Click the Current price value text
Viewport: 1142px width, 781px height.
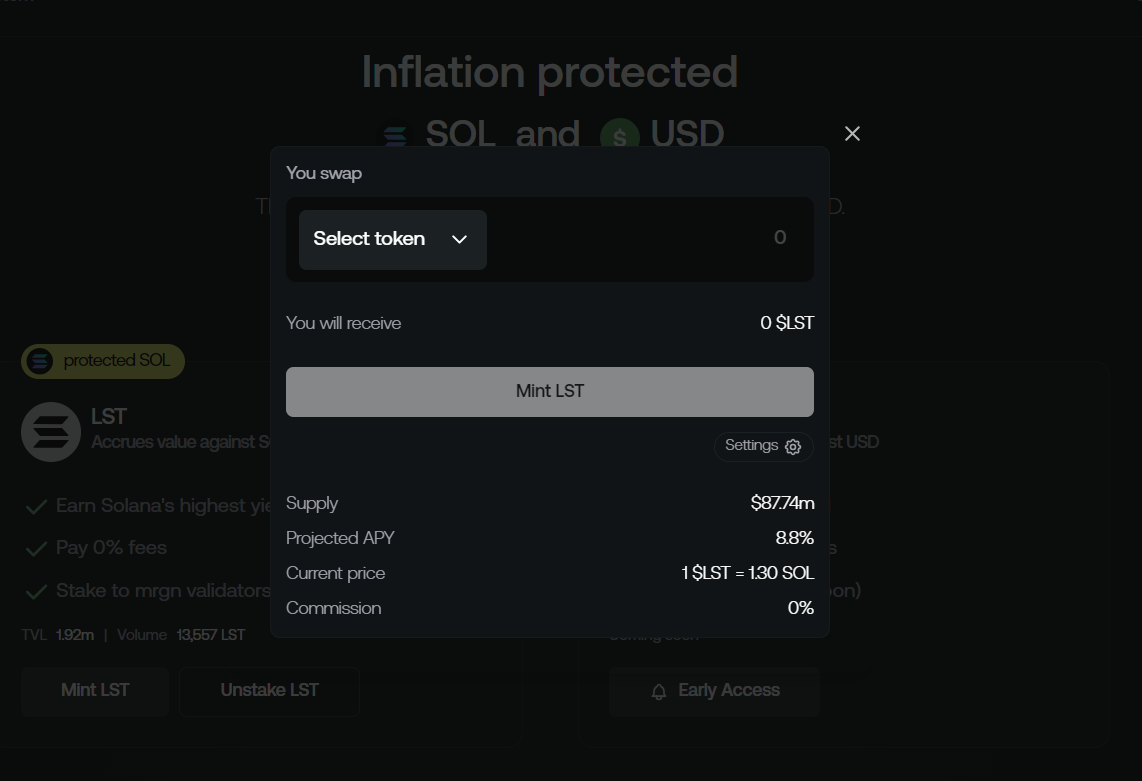pos(747,573)
